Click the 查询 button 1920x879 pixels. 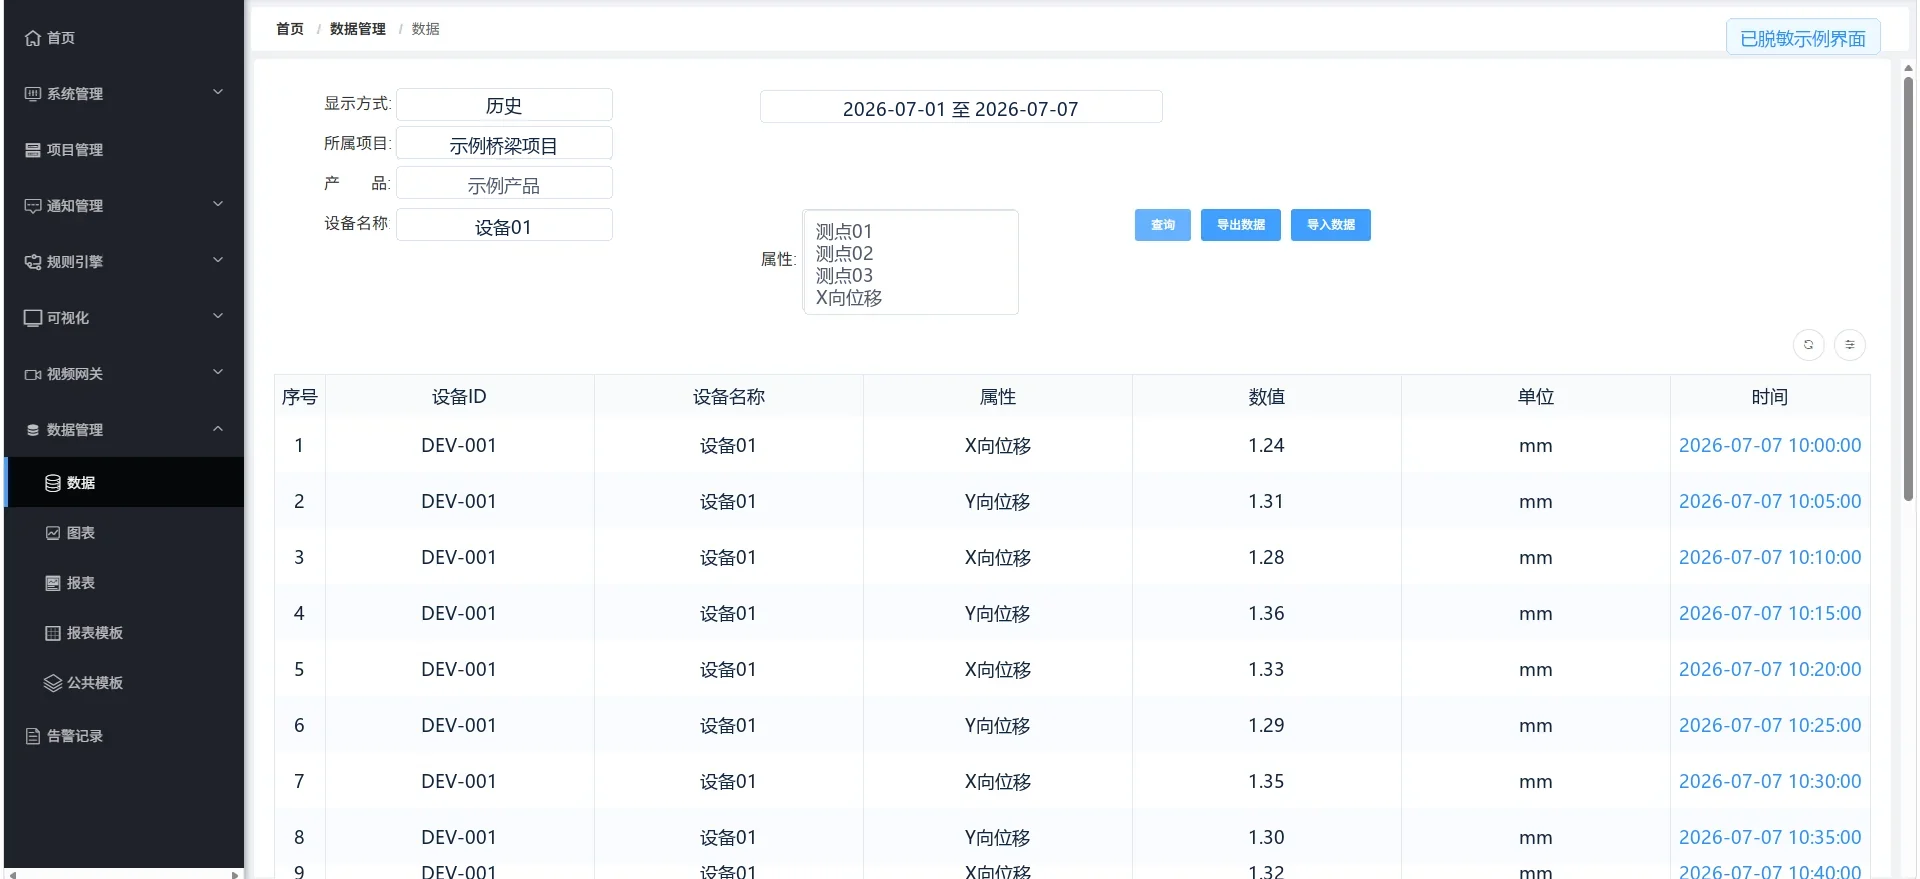click(x=1163, y=225)
